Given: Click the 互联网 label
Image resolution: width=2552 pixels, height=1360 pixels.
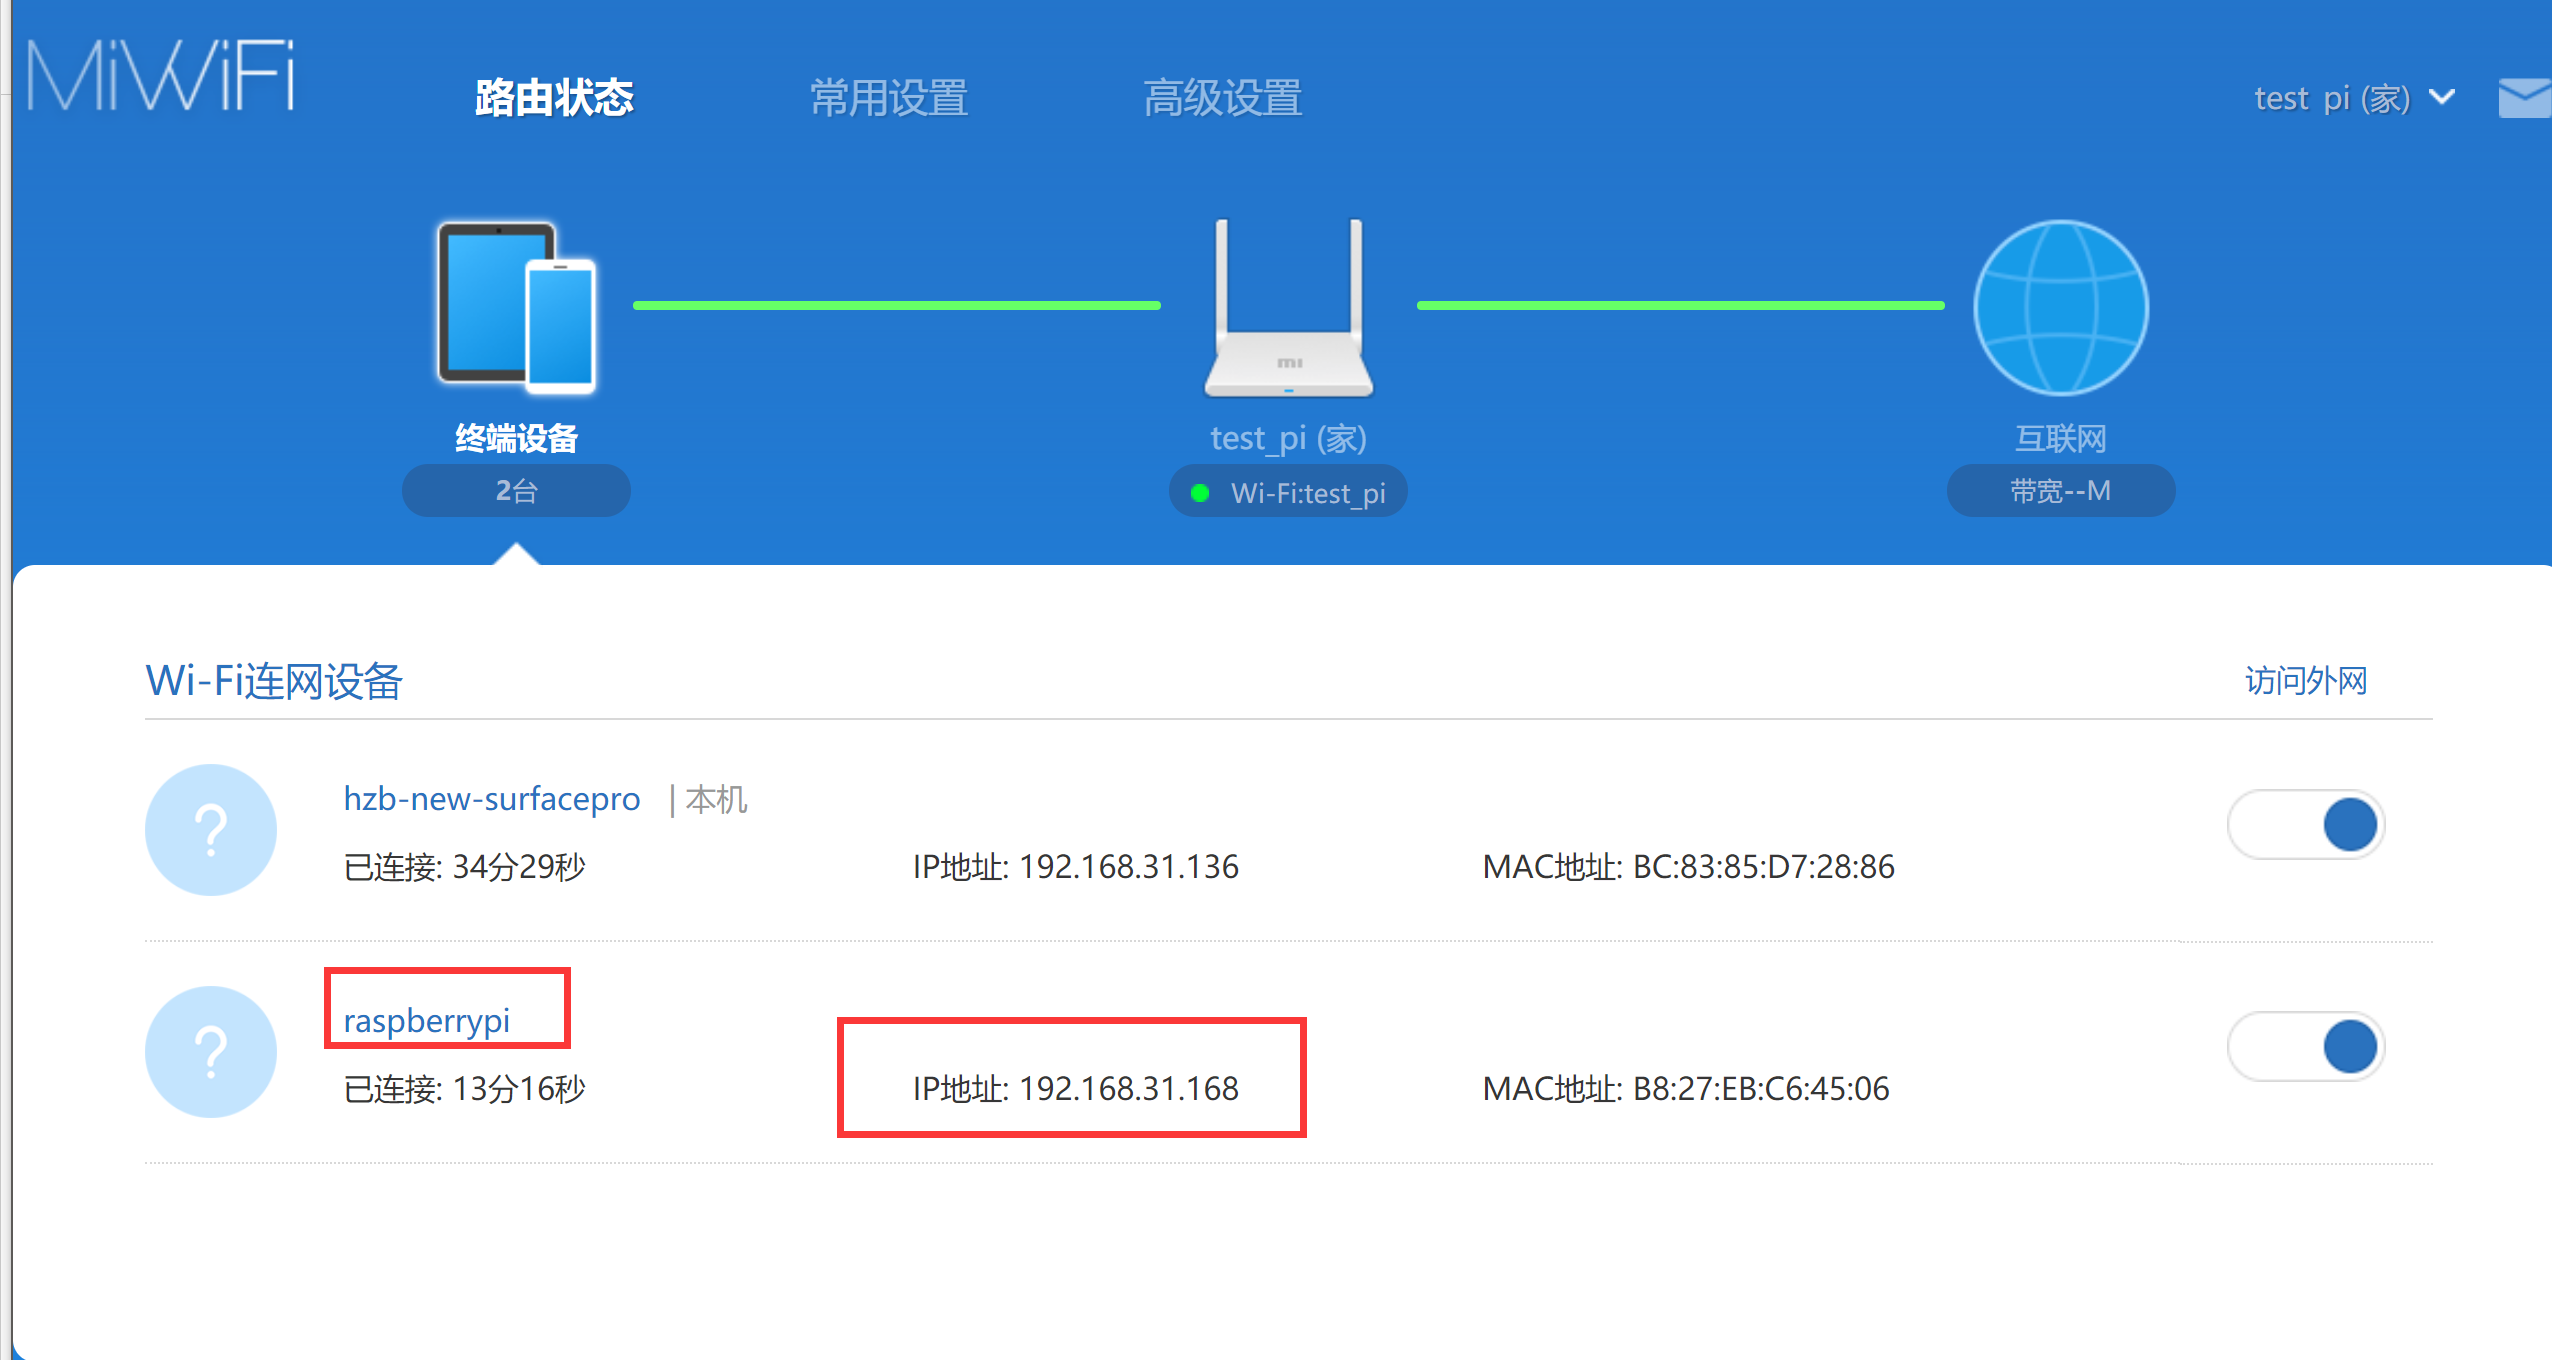Looking at the screenshot, I should click(2061, 438).
